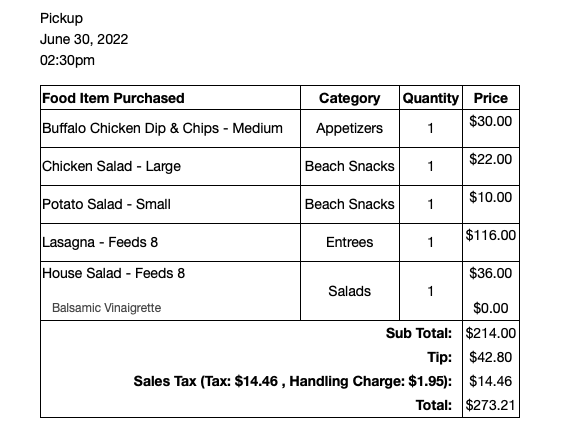Click the Lasagna - Feeds 8 entry
This screenshot has height=444, width=563.
point(100,242)
